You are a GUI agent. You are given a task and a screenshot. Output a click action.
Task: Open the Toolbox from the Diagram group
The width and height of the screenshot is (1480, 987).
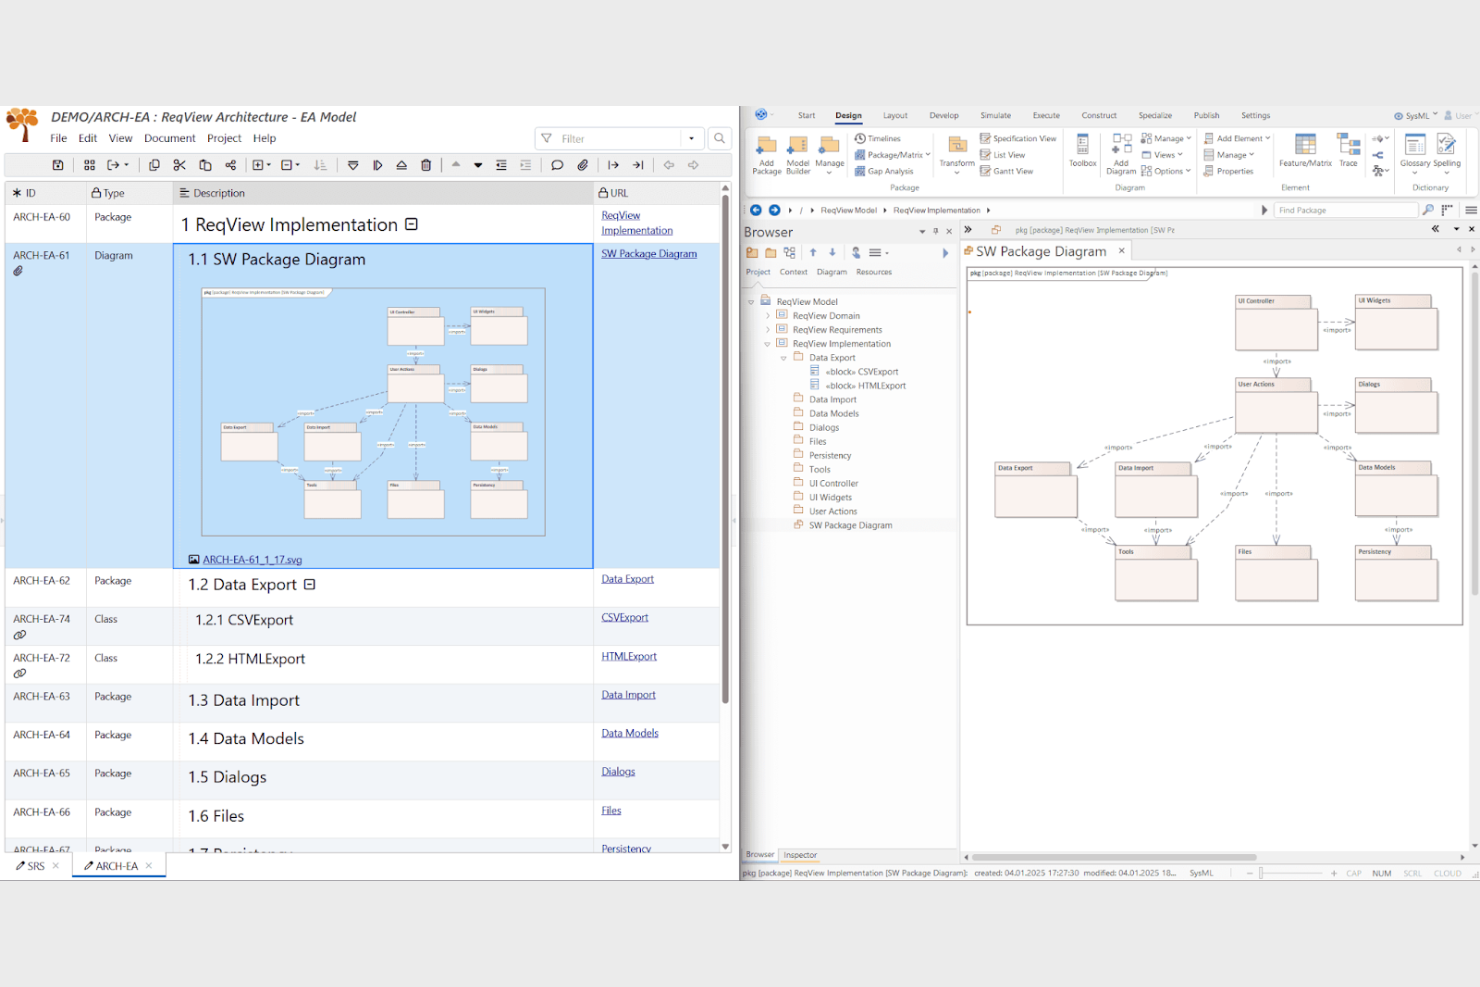click(x=1083, y=150)
